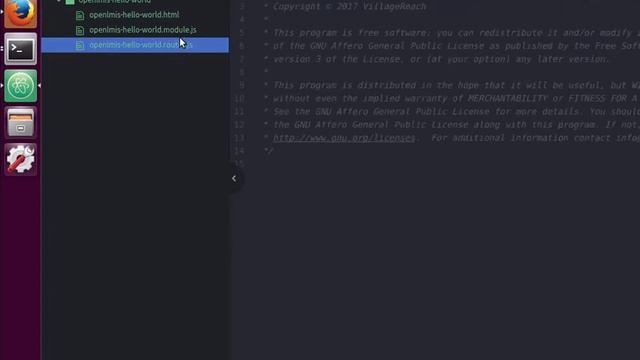Click file icon beside the routes.js entry

[x=80, y=45]
